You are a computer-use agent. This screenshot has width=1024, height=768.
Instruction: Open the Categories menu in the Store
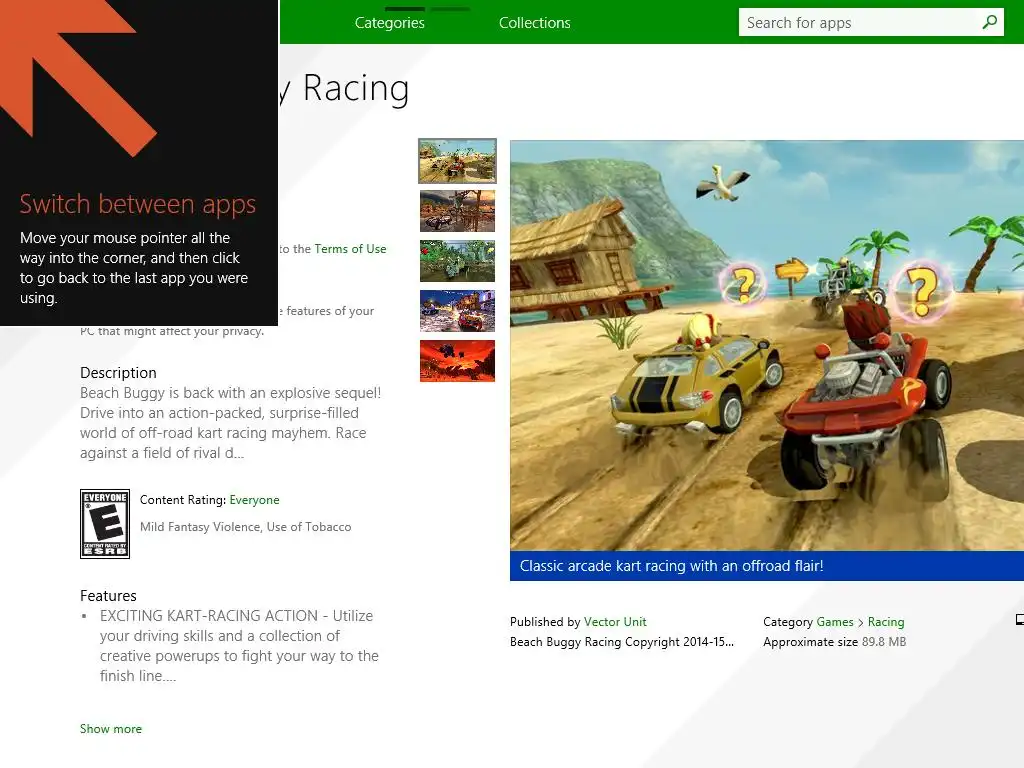[x=389, y=23]
